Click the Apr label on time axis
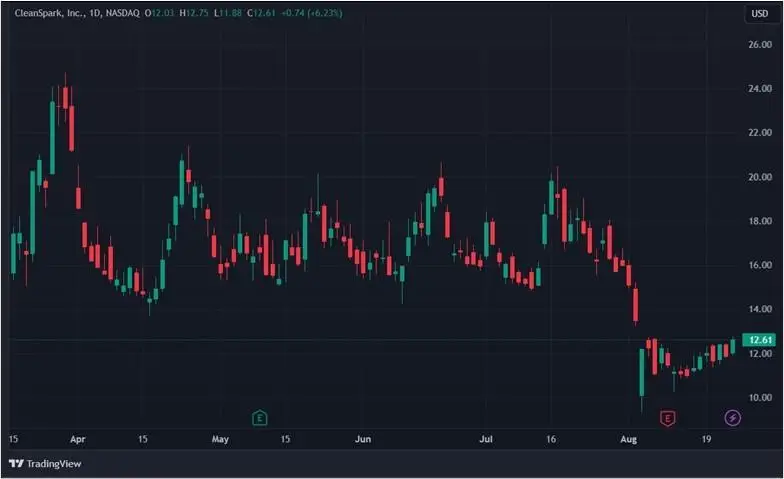 (x=78, y=439)
